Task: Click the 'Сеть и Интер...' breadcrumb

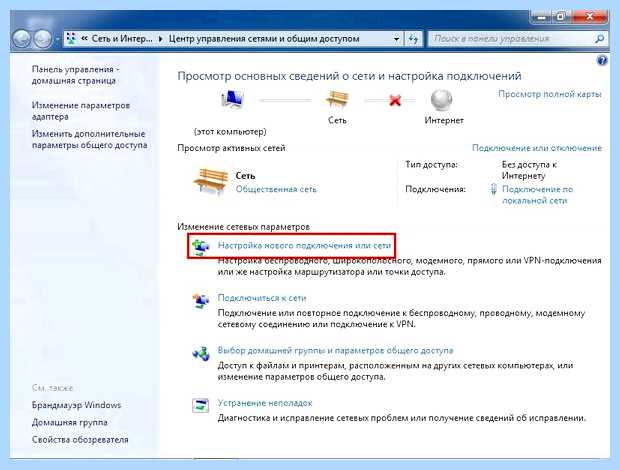Action: (122, 39)
